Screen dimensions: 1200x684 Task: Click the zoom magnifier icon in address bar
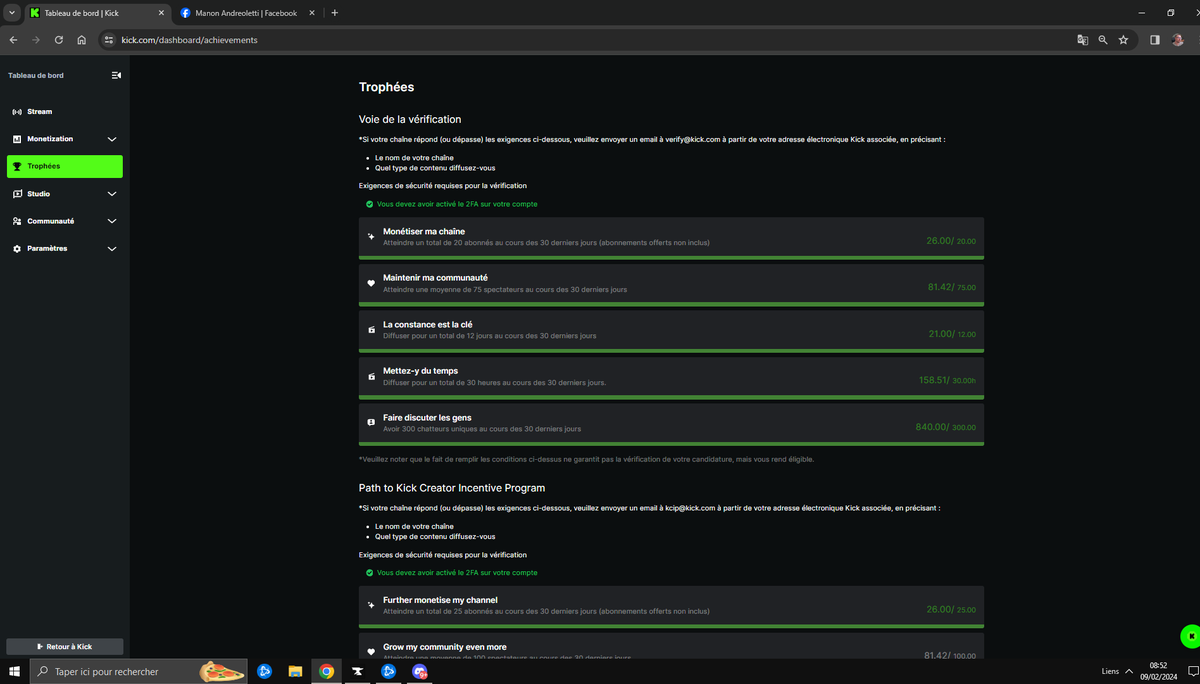(1103, 40)
